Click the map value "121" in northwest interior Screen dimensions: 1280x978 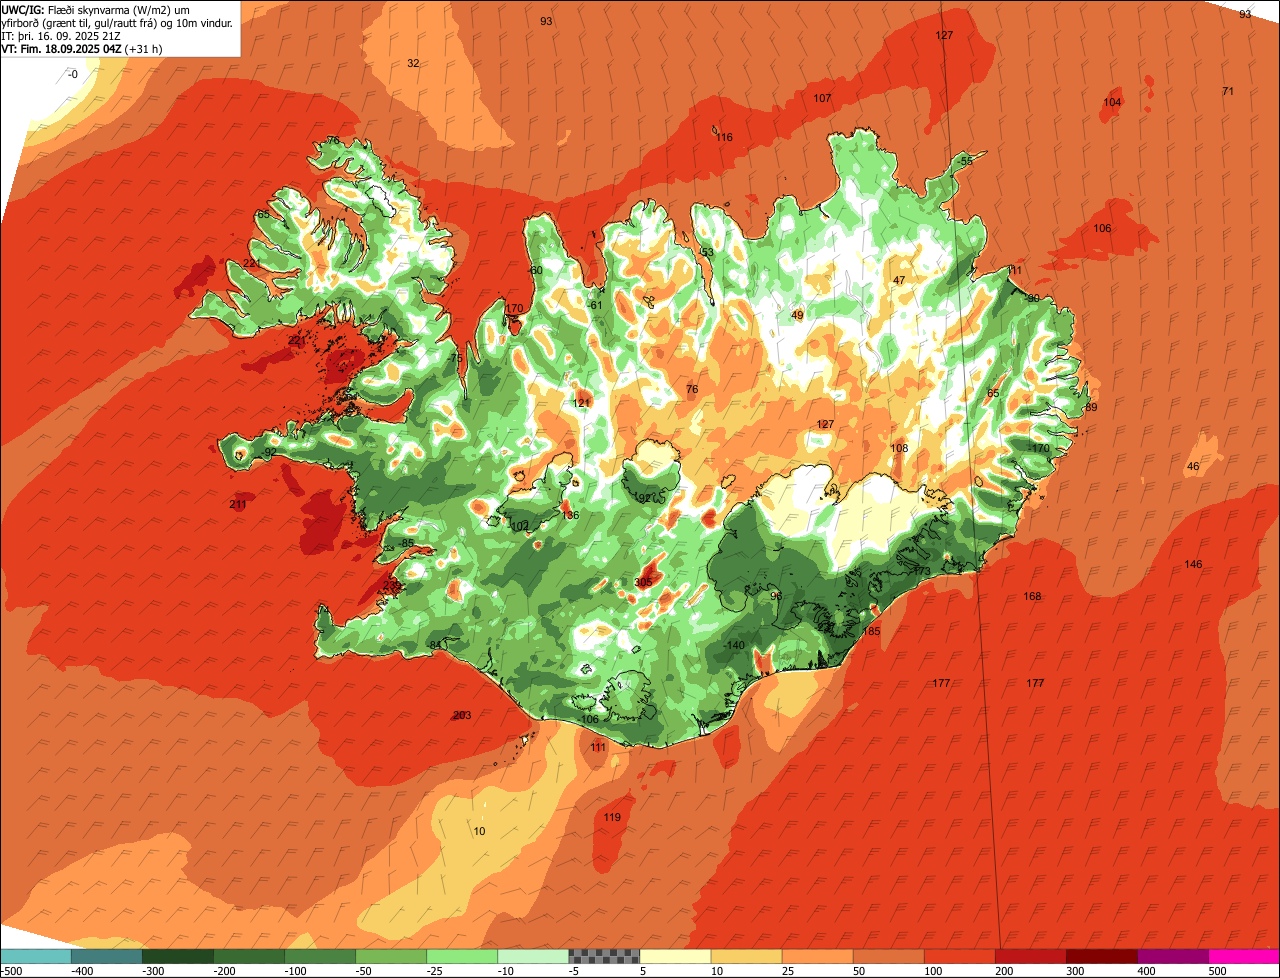coord(581,403)
